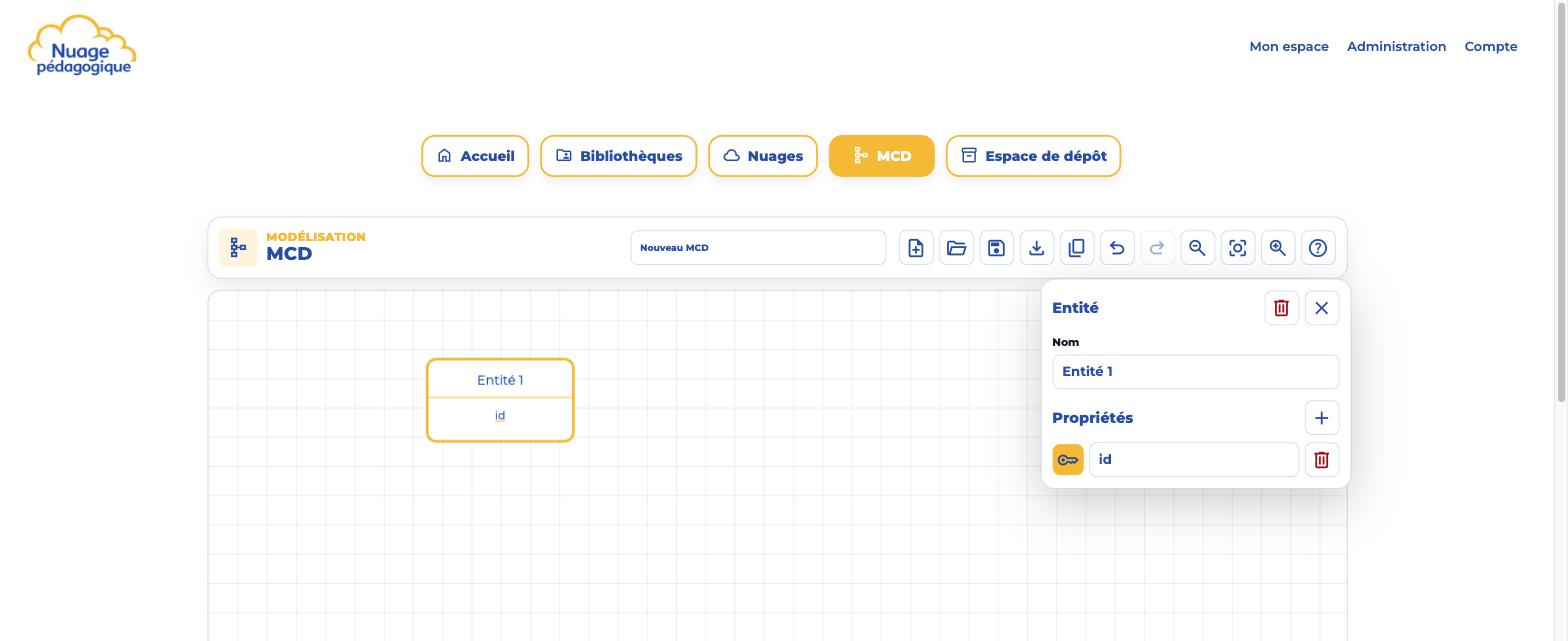Save the current MCD

(996, 248)
